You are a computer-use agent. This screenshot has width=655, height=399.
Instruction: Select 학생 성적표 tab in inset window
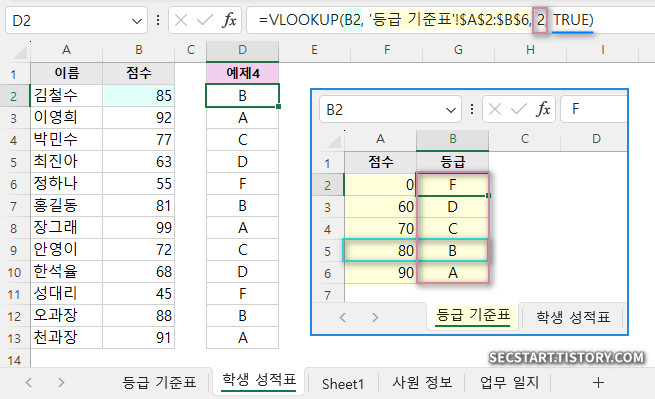click(x=573, y=318)
